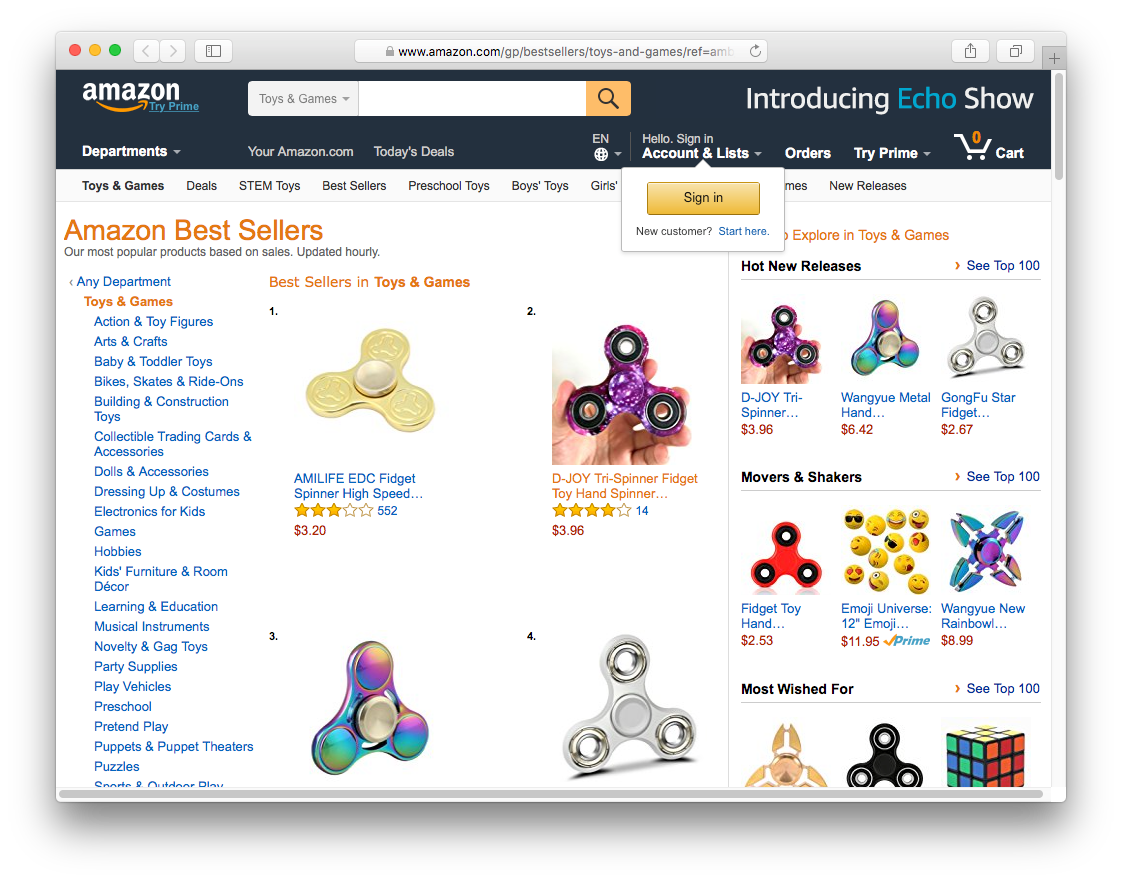Show all tabs overview icon
The height and width of the screenshot is (882, 1122).
[1015, 51]
